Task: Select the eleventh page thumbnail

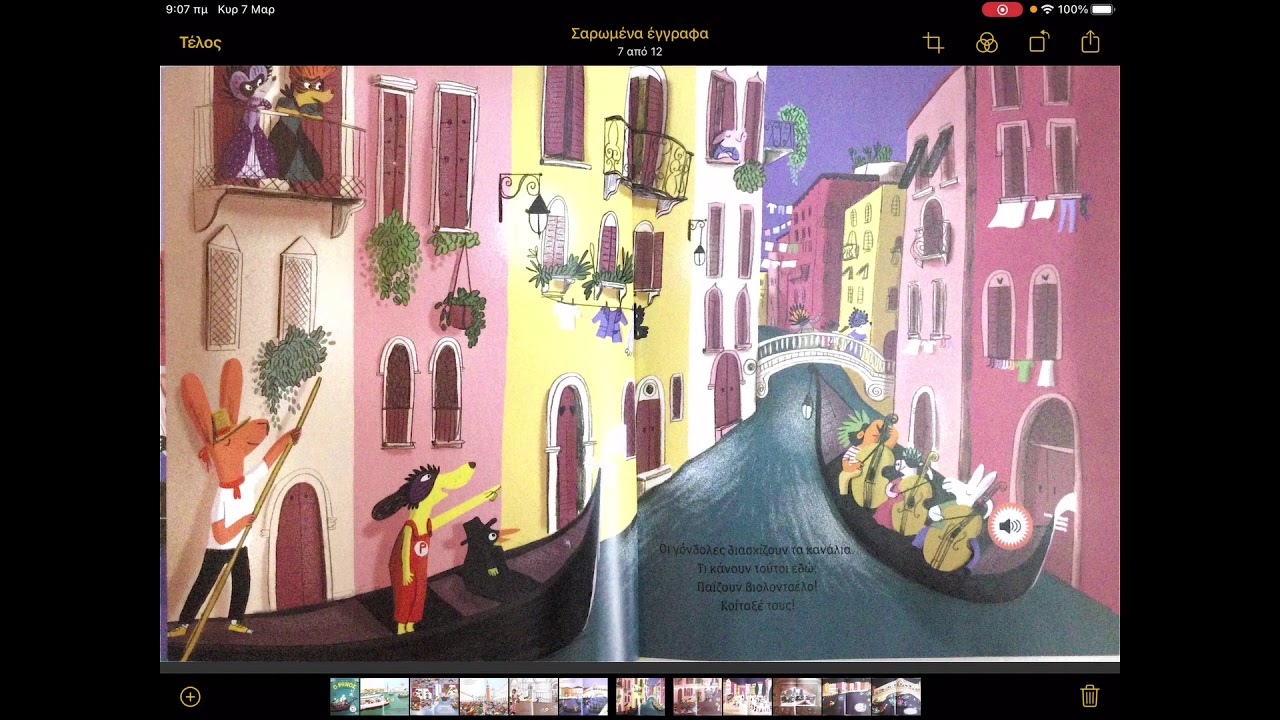Action: 846,697
